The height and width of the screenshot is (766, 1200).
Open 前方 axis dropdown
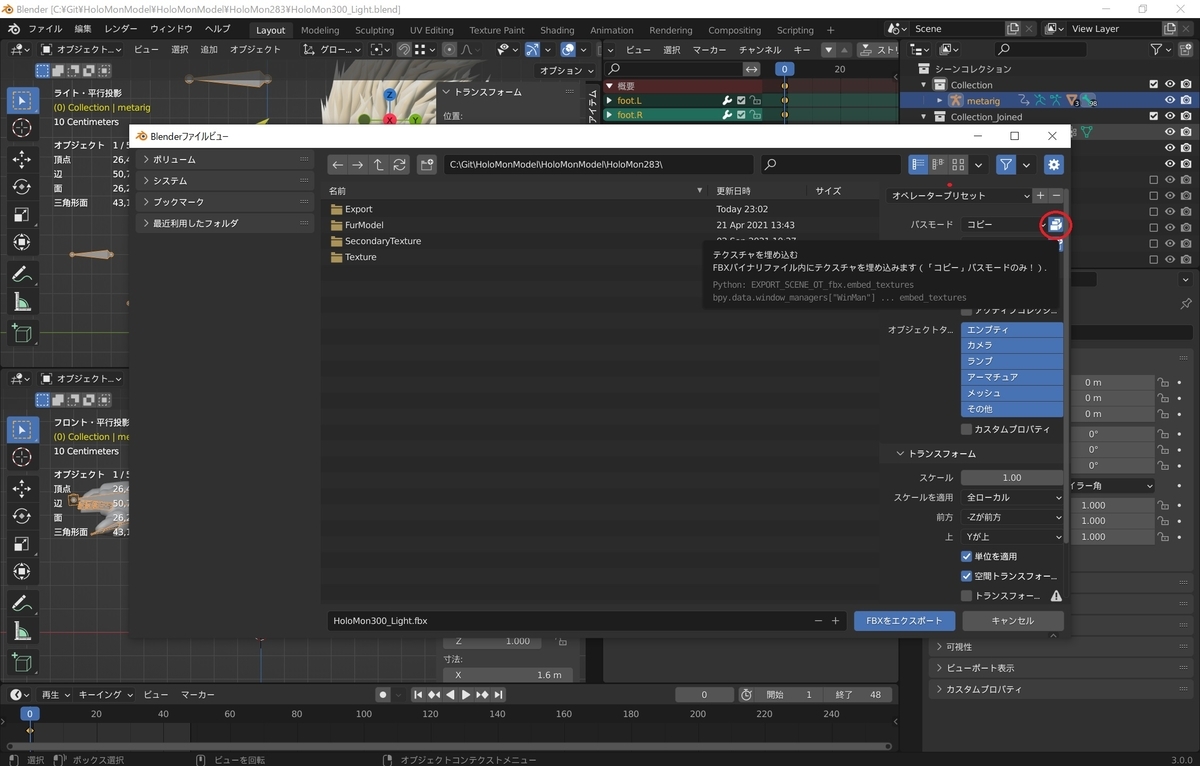[1012, 517]
